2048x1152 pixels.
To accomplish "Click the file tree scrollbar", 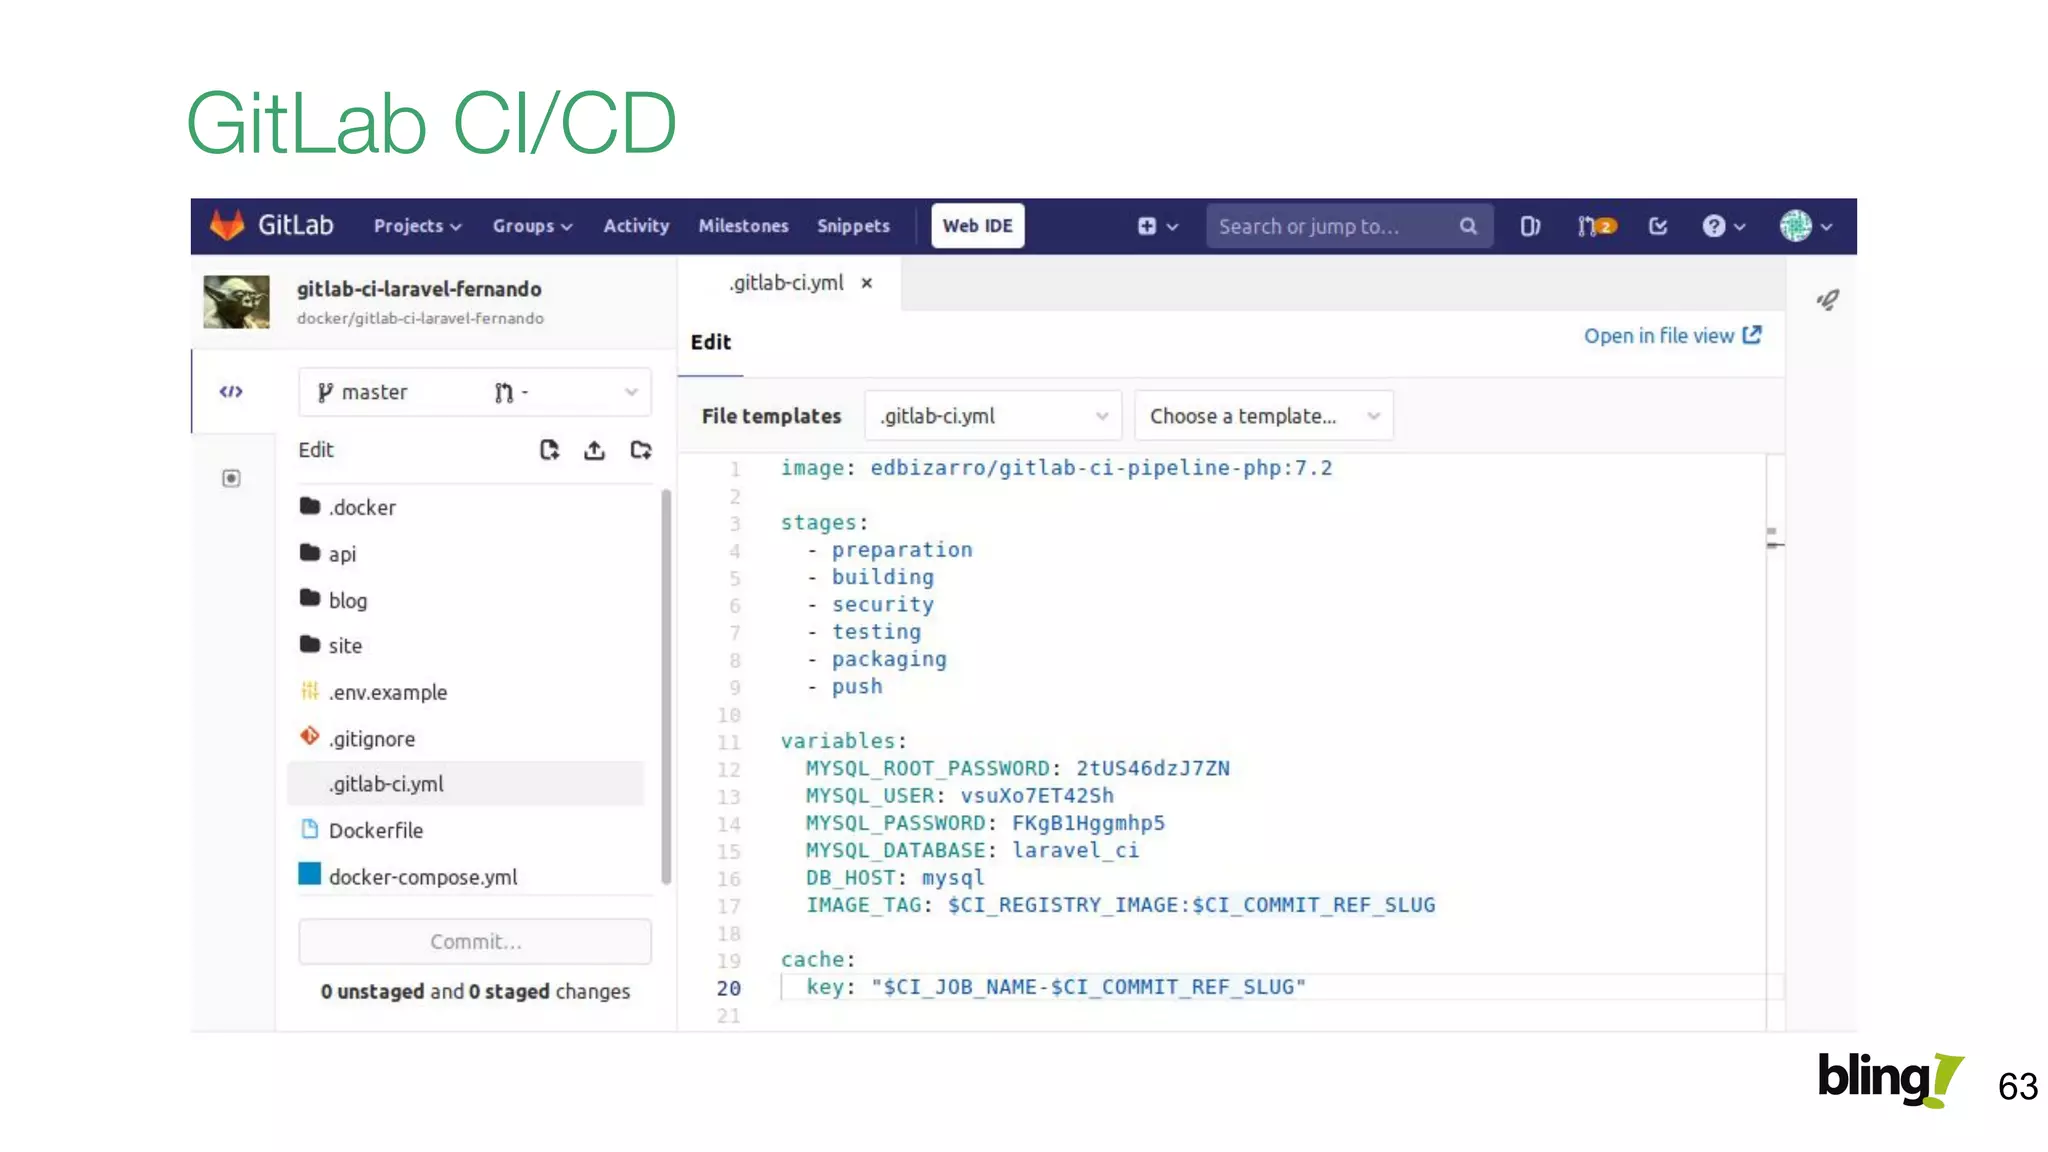I will click(666, 687).
